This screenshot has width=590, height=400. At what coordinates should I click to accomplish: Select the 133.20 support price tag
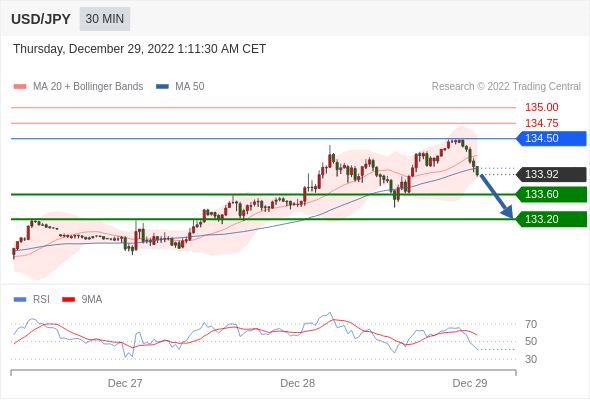click(x=551, y=219)
